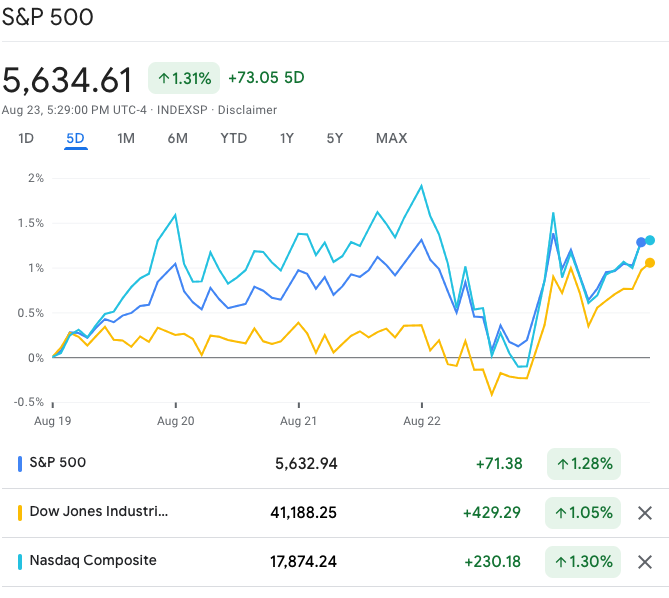669x598 pixels.
Task: Open the Disclaimer link
Action: tap(247, 110)
